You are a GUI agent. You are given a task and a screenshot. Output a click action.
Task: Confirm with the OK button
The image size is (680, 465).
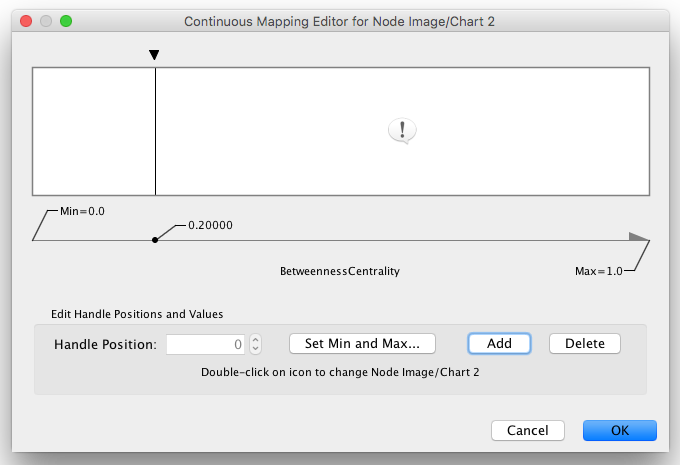click(x=619, y=430)
